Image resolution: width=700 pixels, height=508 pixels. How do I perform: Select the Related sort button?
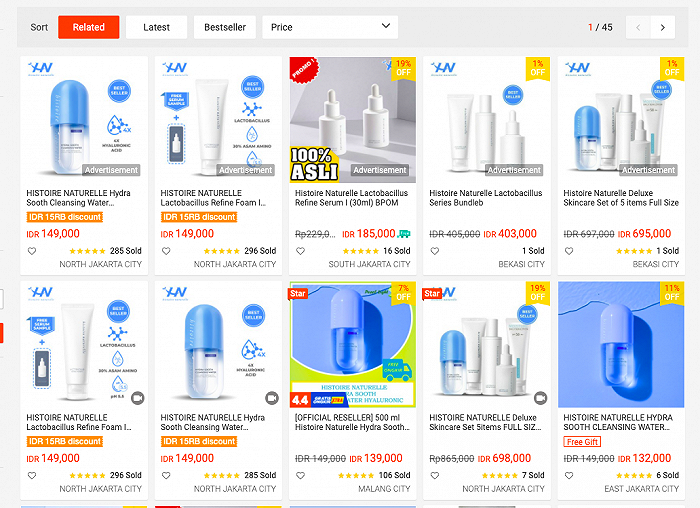[x=89, y=27]
